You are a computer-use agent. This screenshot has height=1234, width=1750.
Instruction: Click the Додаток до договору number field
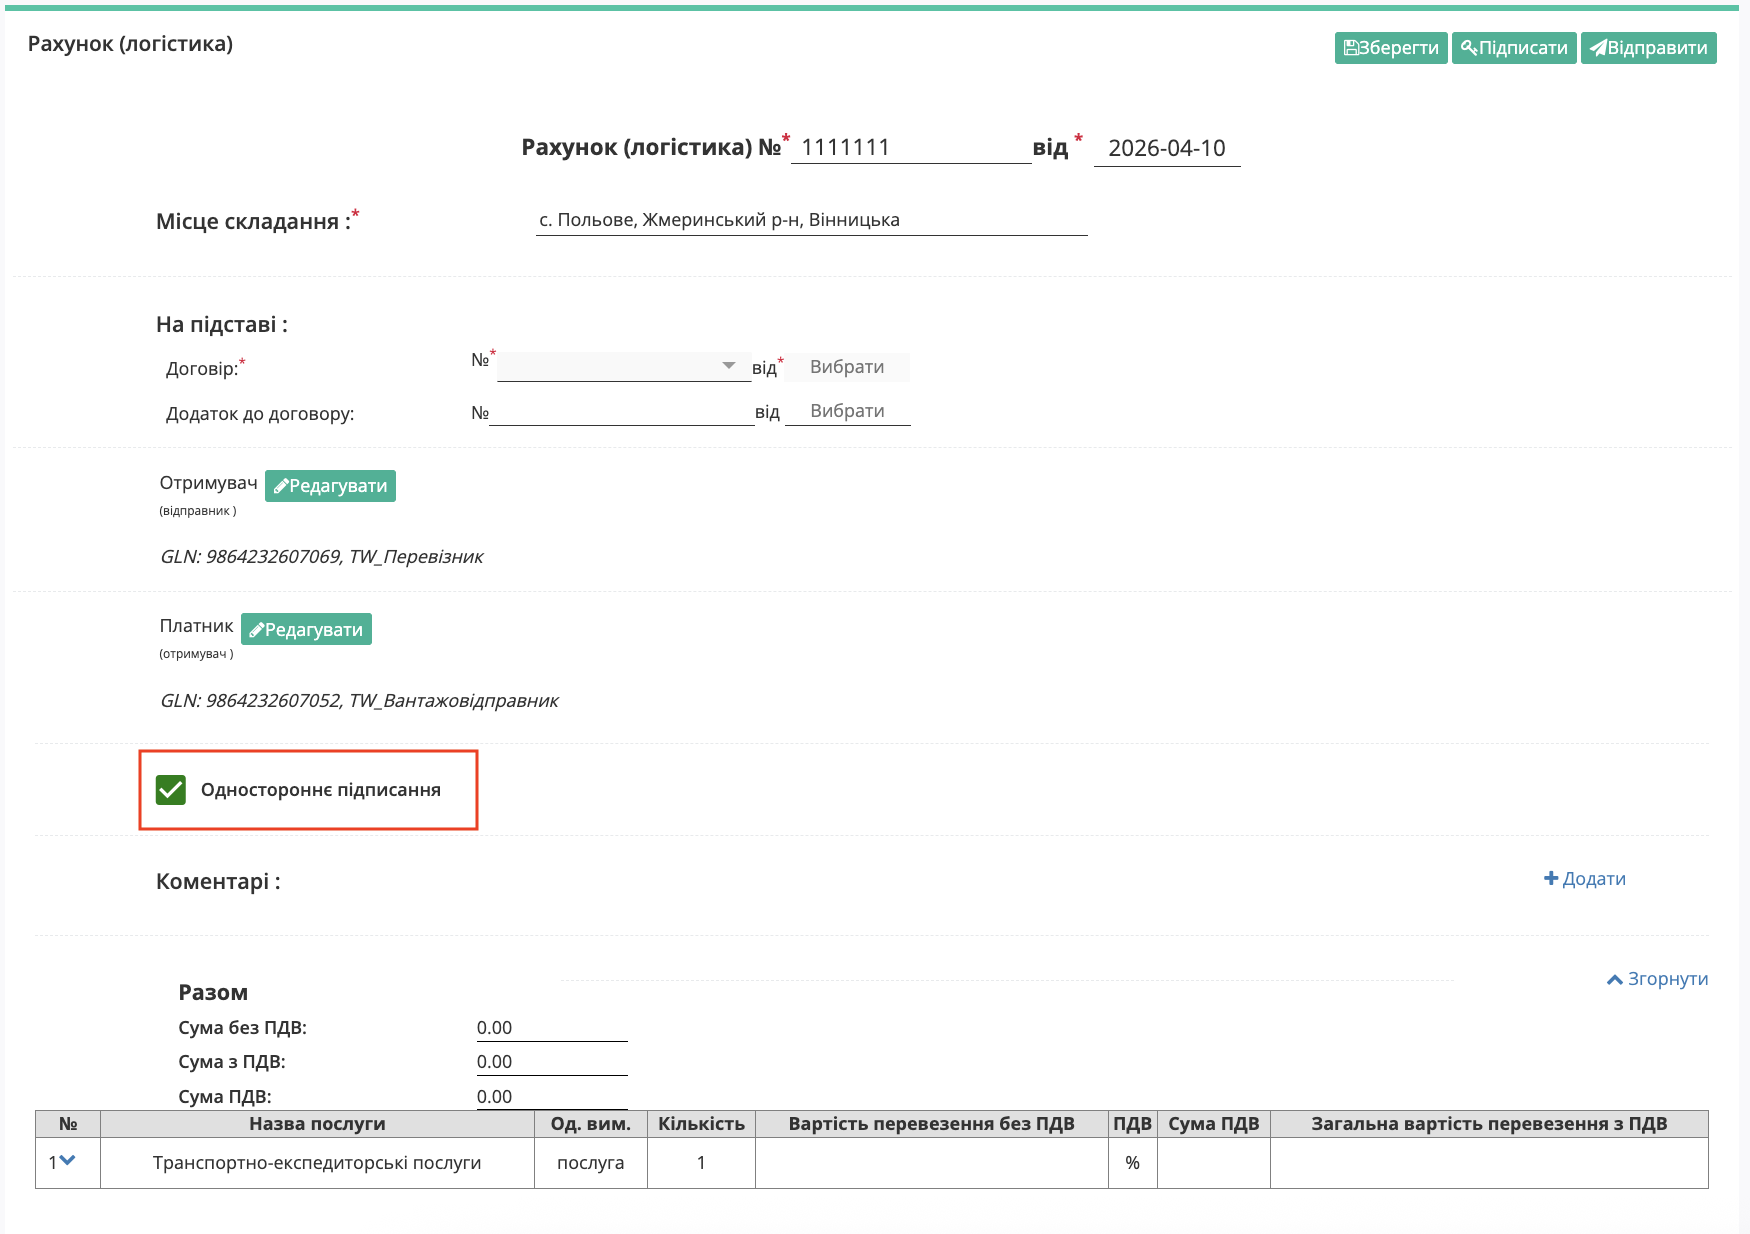621,412
